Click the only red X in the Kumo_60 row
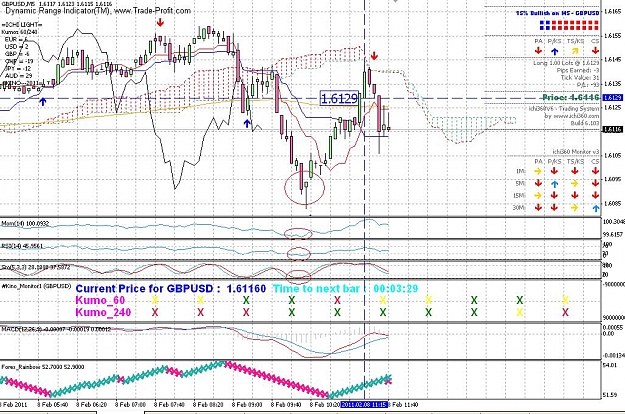The height and width of the screenshot is (414, 625). pyautogui.click(x=337, y=300)
